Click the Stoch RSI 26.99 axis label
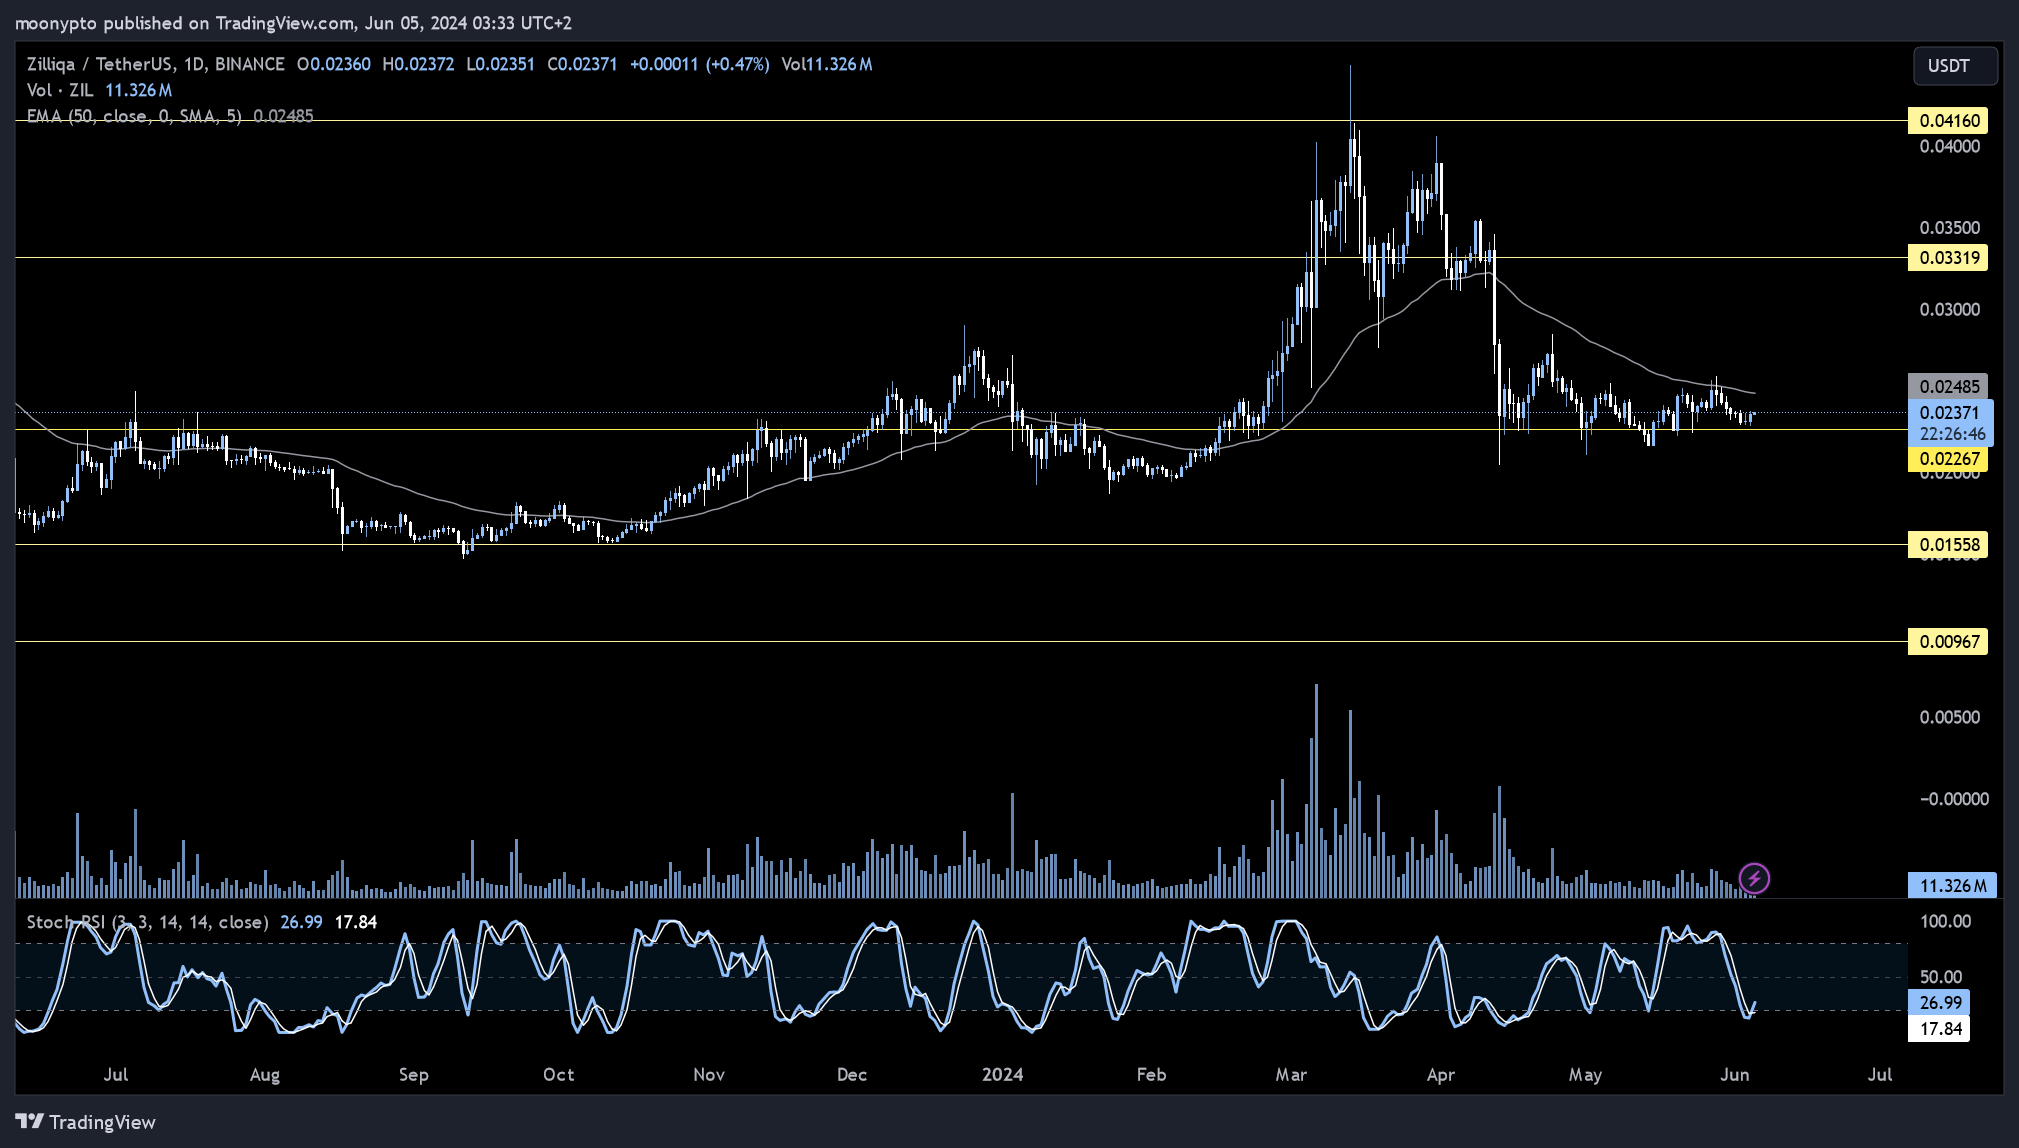 click(1939, 1003)
